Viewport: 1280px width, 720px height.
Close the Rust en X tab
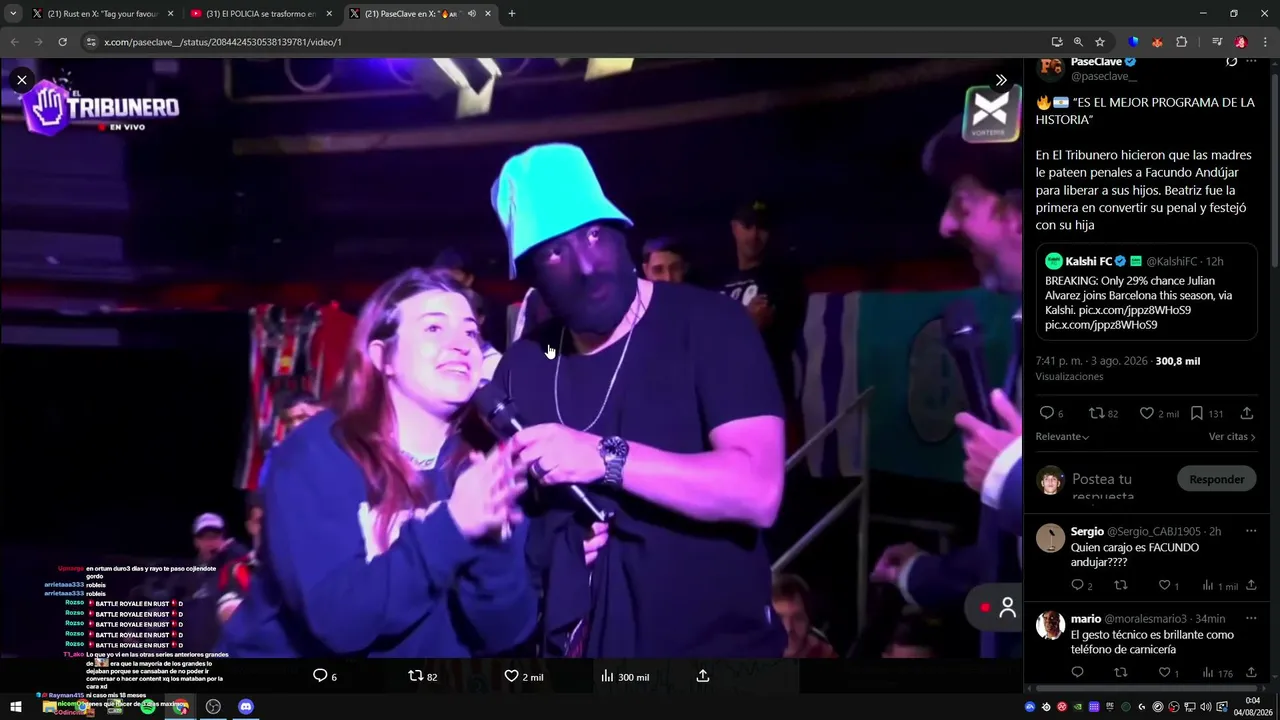[x=170, y=14]
